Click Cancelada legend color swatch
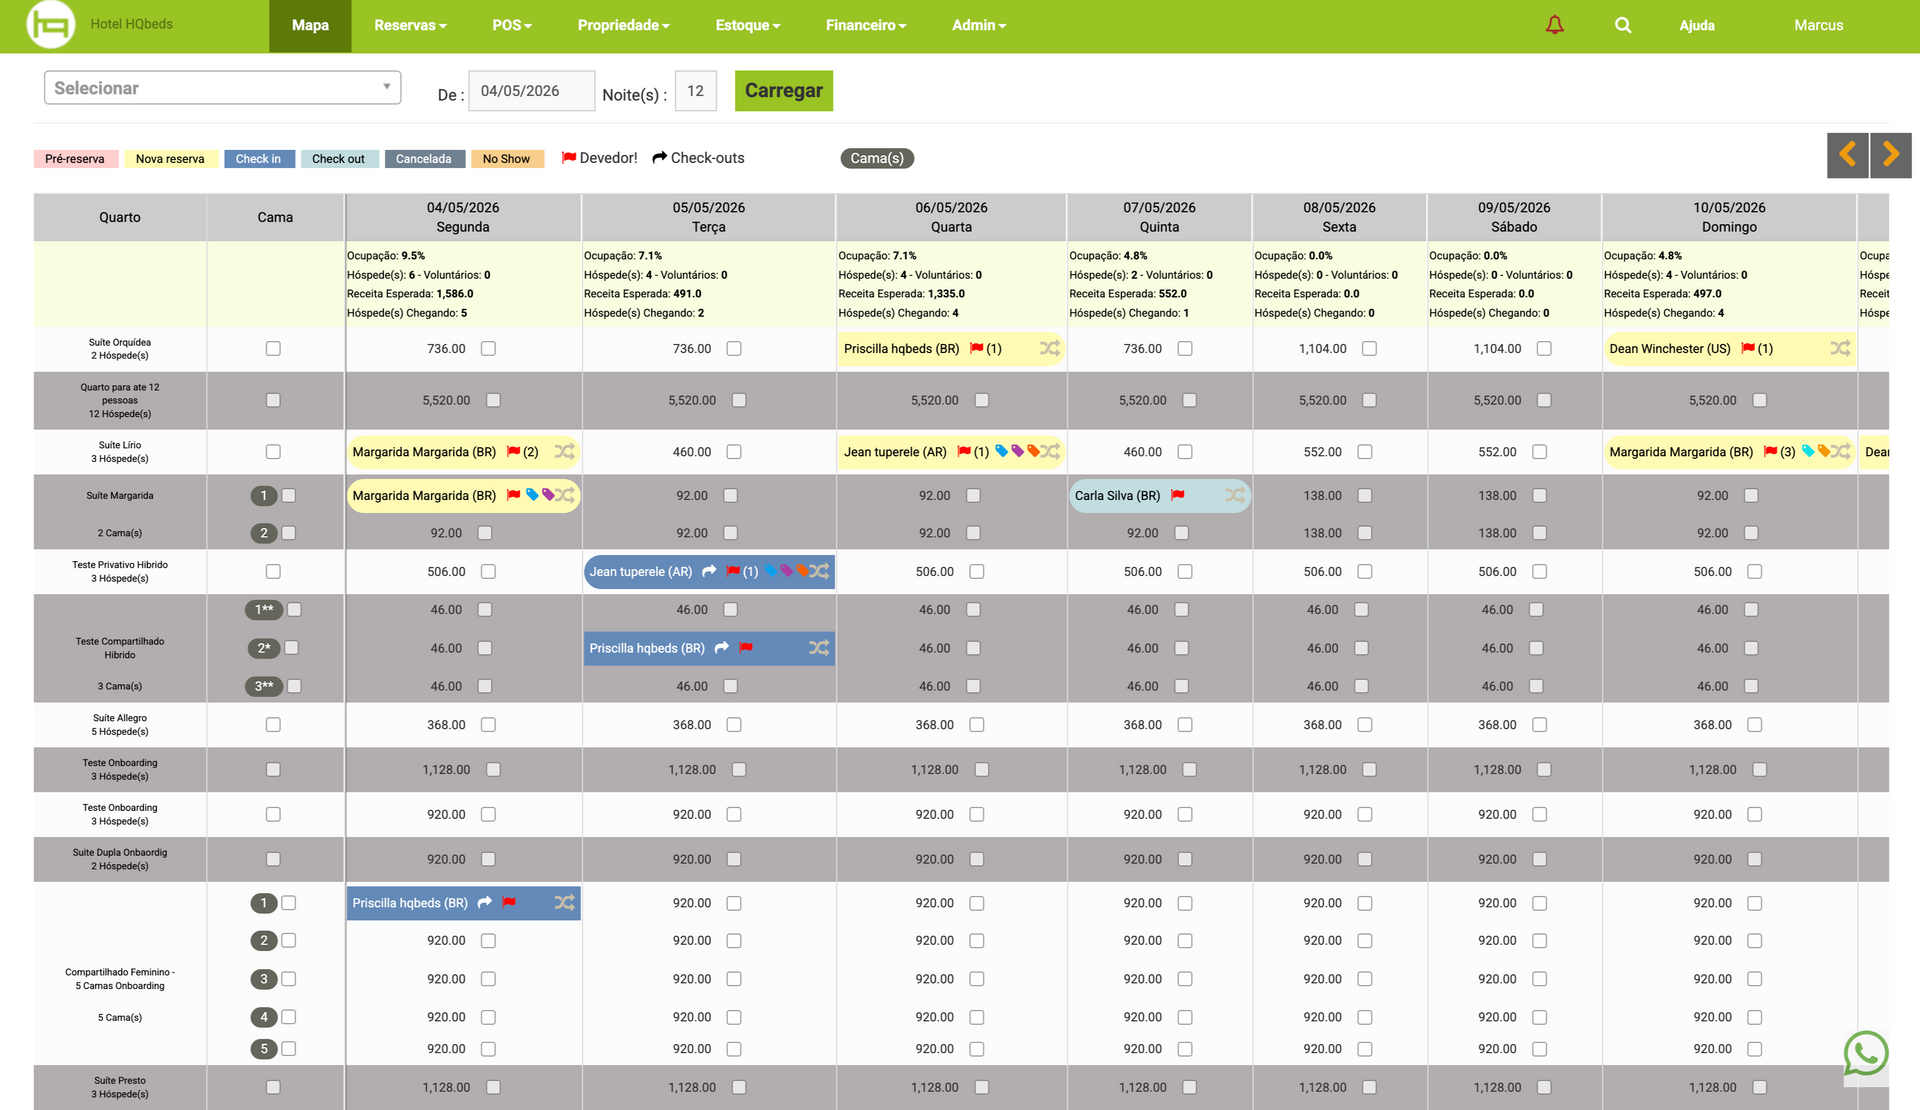 pyautogui.click(x=424, y=158)
